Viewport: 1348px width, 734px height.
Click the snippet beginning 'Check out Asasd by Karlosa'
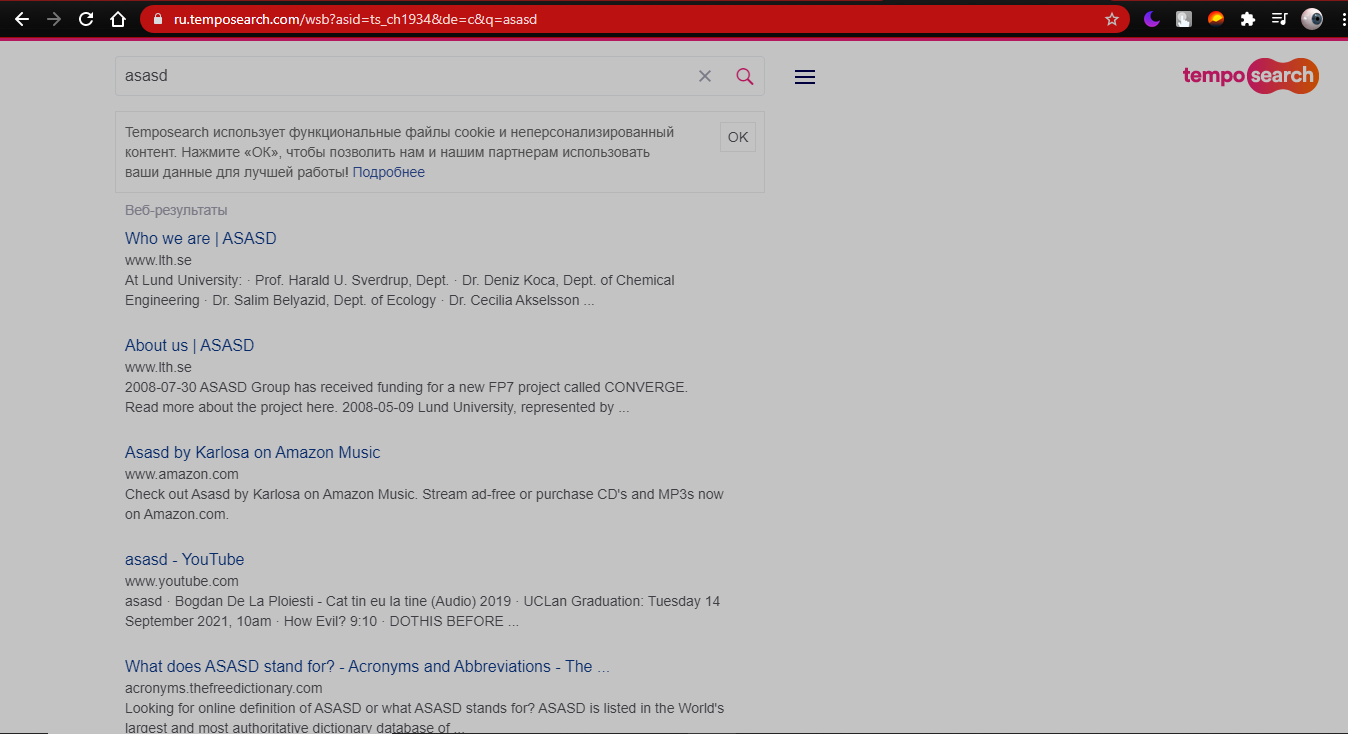(x=424, y=504)
